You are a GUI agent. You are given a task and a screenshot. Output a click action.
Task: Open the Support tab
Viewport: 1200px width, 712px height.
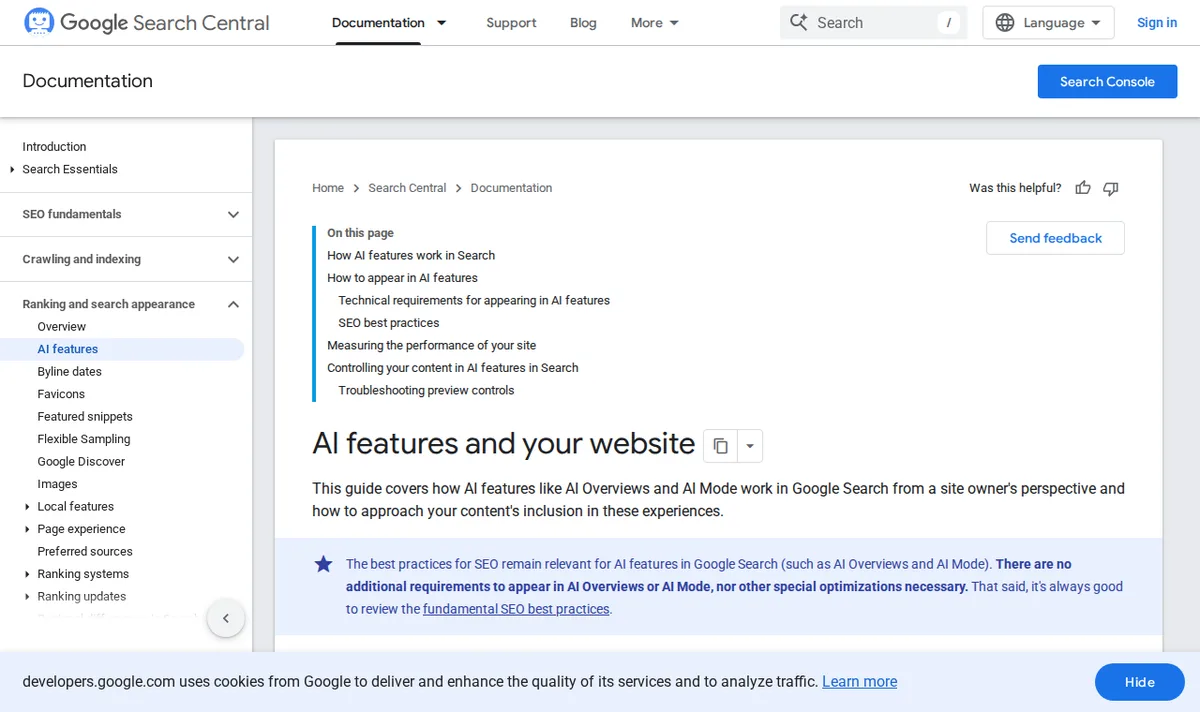pyautogui.click(x=511, y=22)
